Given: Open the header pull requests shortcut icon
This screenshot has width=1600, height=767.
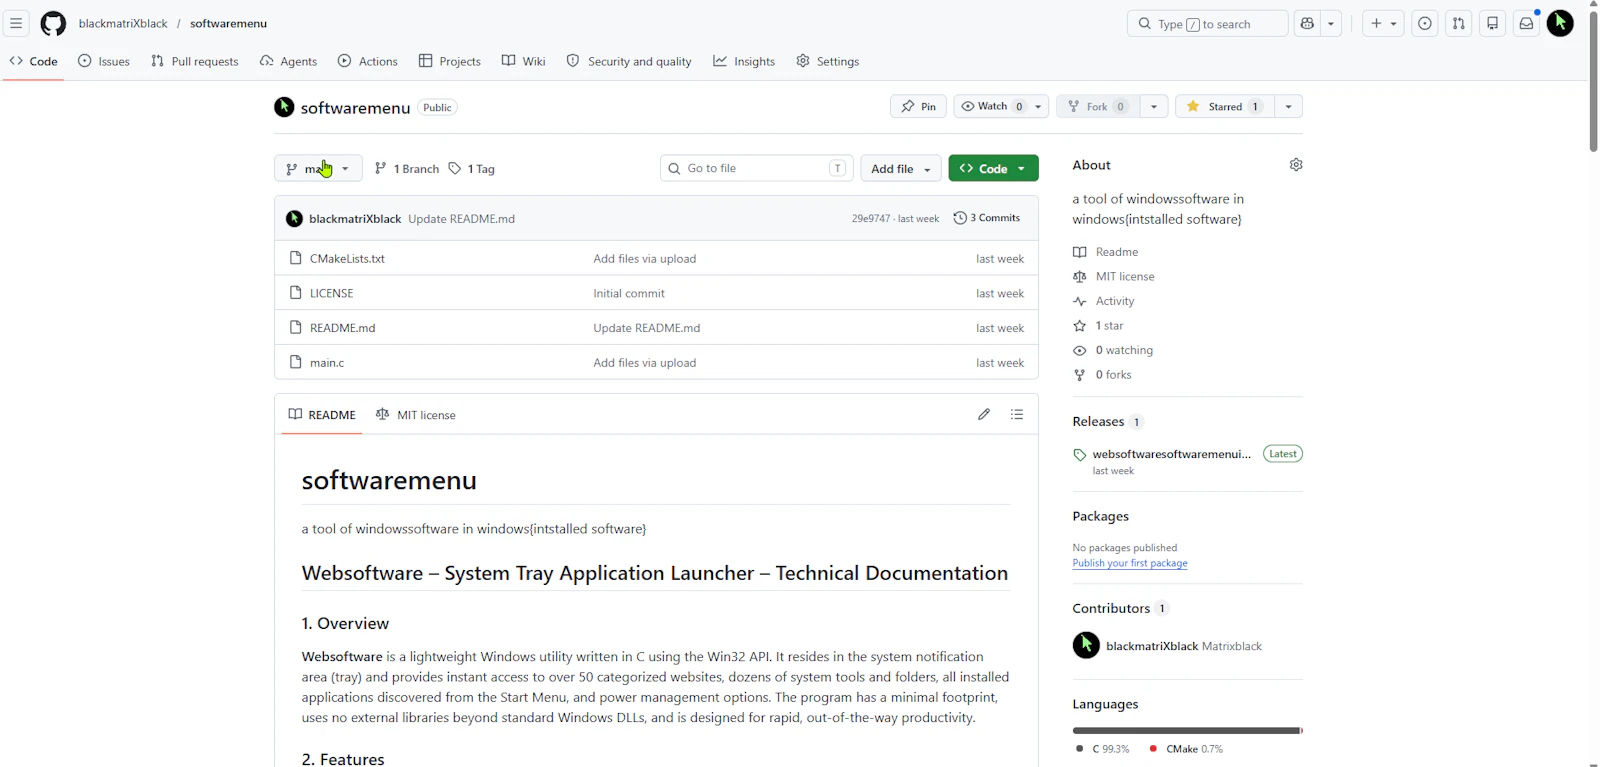Looking at the screenshot, I should point(1459,23).
